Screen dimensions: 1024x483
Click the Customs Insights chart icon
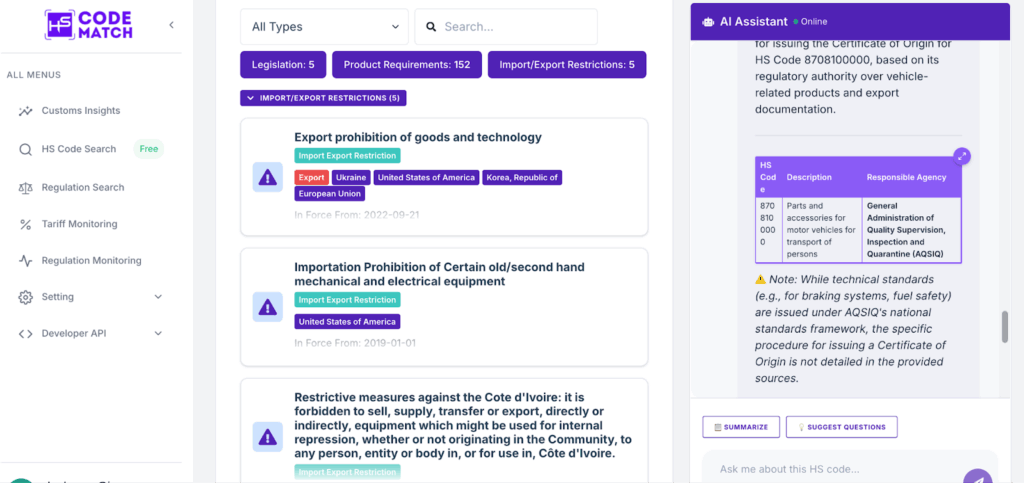pos(25,111)
